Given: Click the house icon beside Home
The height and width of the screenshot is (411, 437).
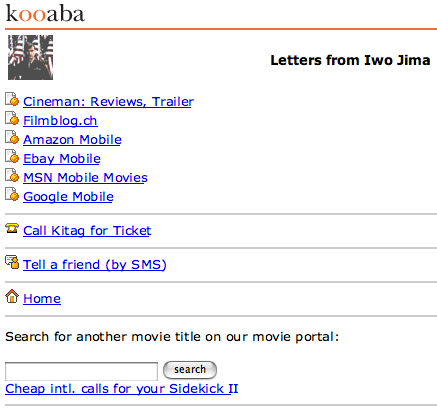Looking at the screenshot, I should [x=12, y=296].
